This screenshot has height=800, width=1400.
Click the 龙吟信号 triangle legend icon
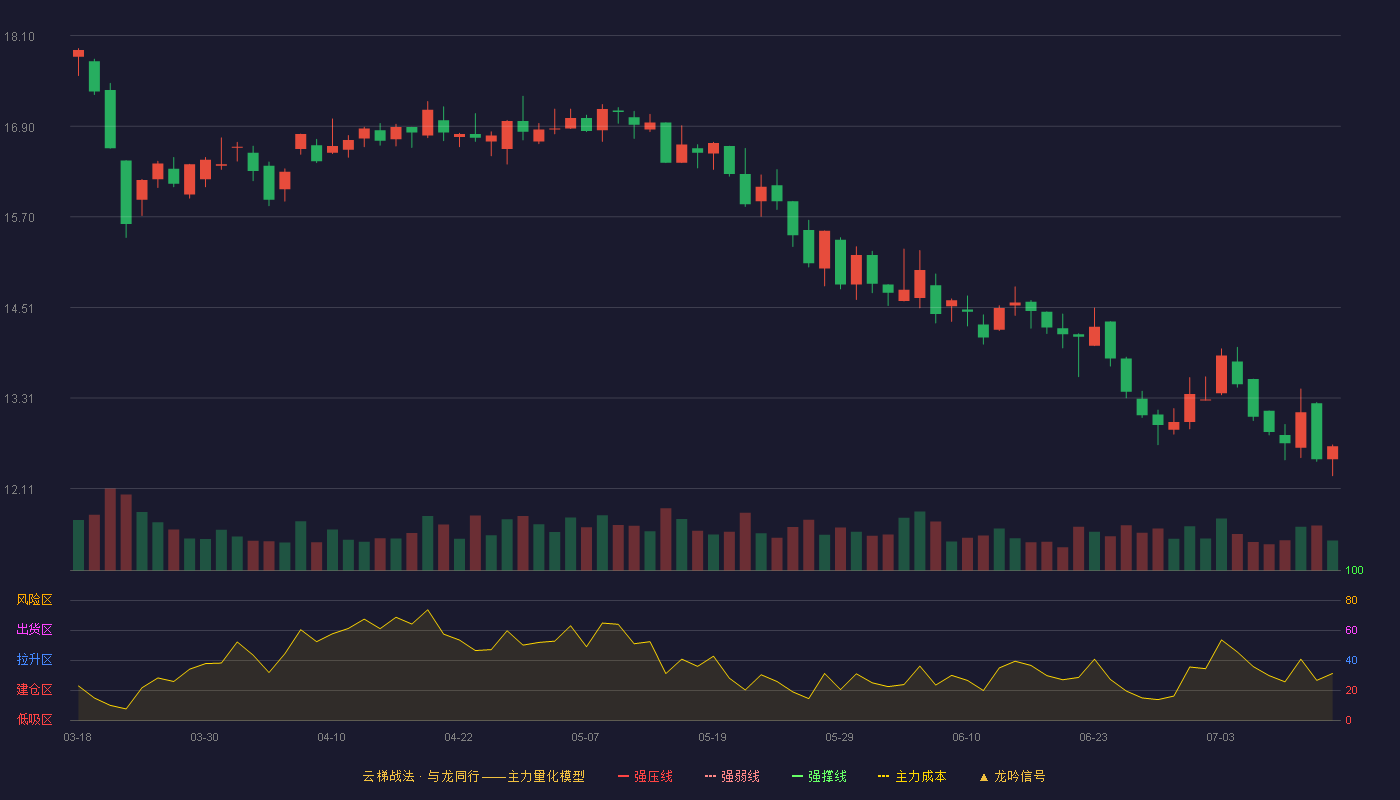(984, 777)
